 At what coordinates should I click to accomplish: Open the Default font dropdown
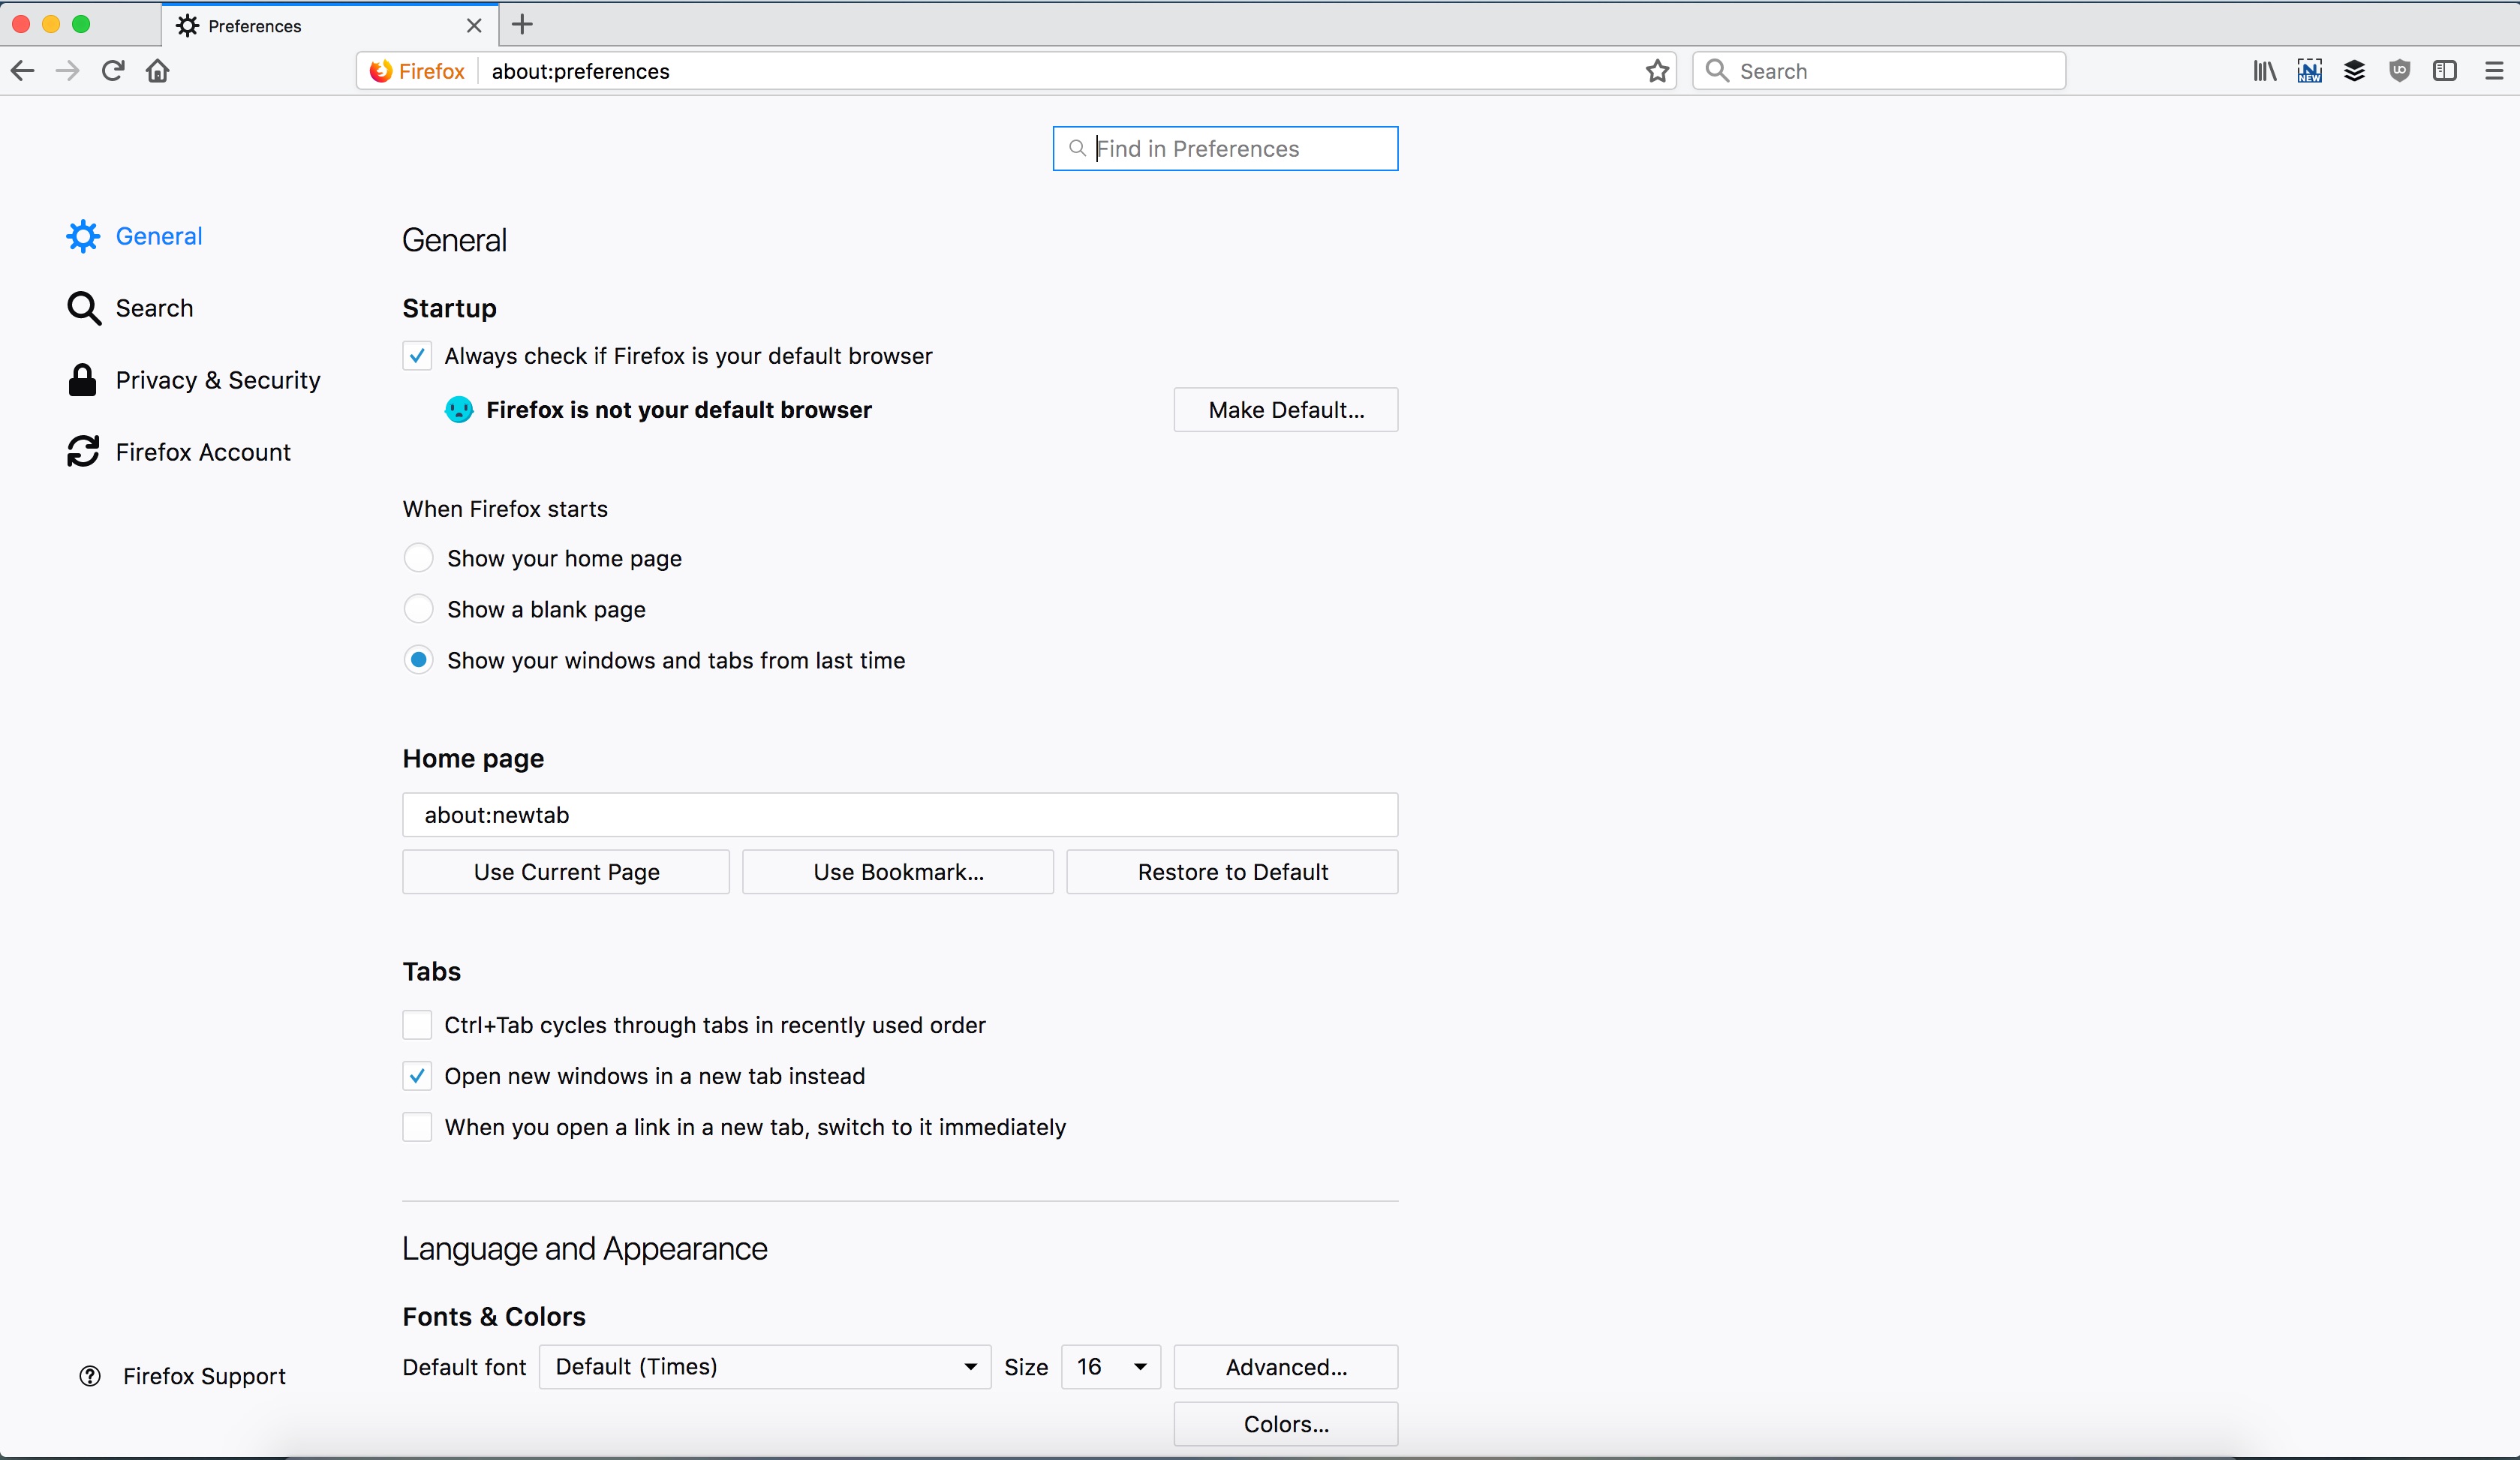click(765, 1367)
